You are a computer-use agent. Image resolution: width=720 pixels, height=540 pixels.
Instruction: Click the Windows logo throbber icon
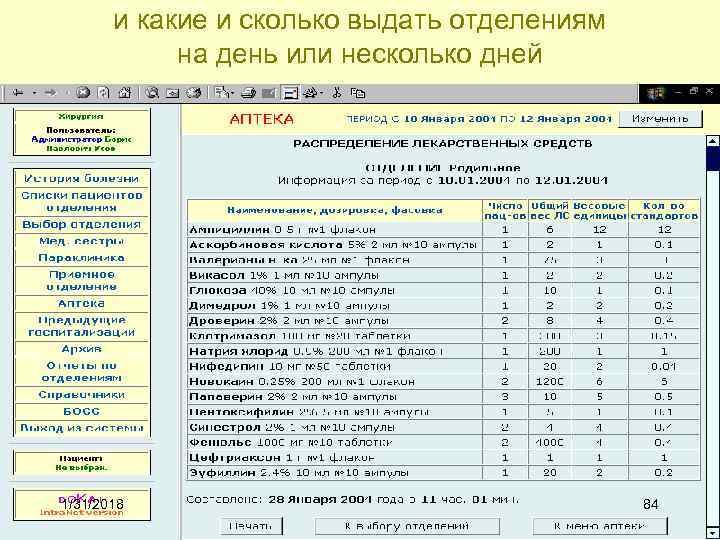(656, 93)
